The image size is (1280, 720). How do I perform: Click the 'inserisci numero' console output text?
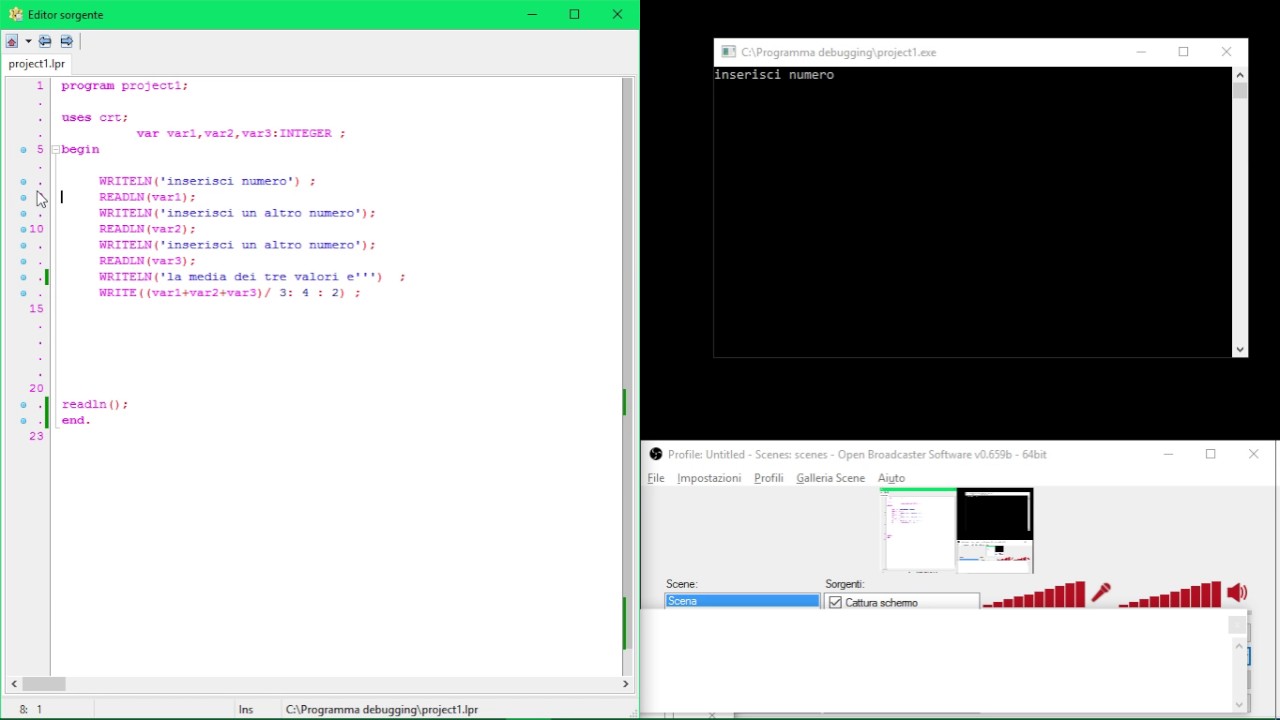point(774,75)
